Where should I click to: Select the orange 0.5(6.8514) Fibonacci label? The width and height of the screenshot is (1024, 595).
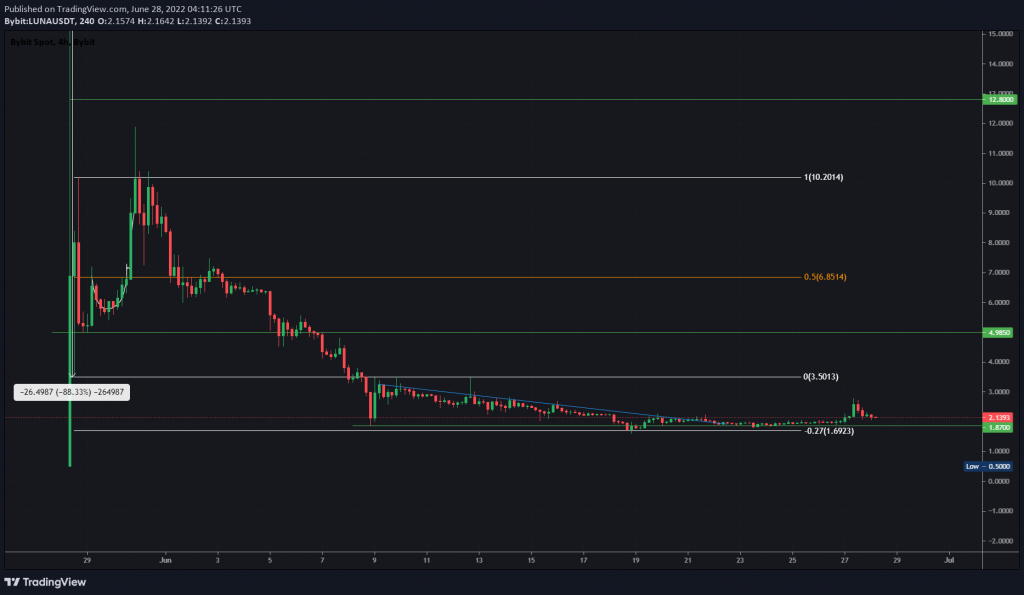pos(825,277)
